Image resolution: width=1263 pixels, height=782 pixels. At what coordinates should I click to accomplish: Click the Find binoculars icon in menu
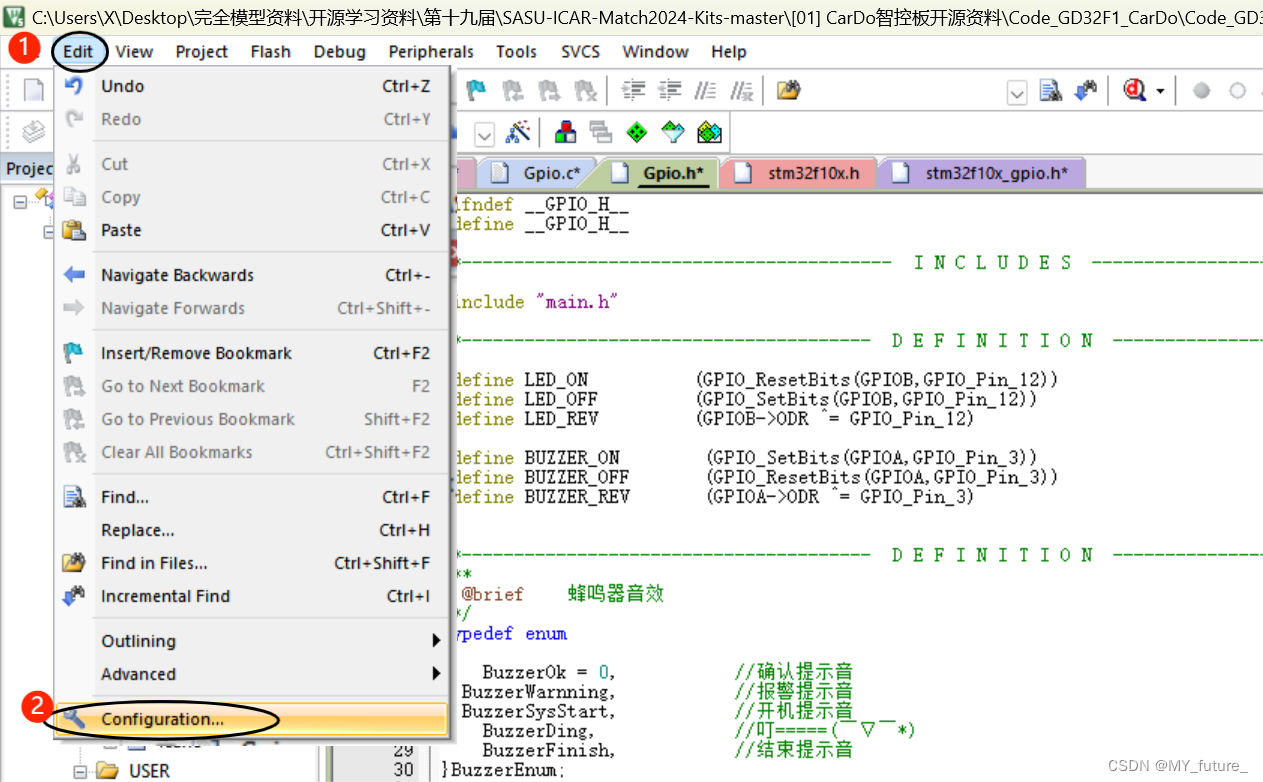(74, 497)
